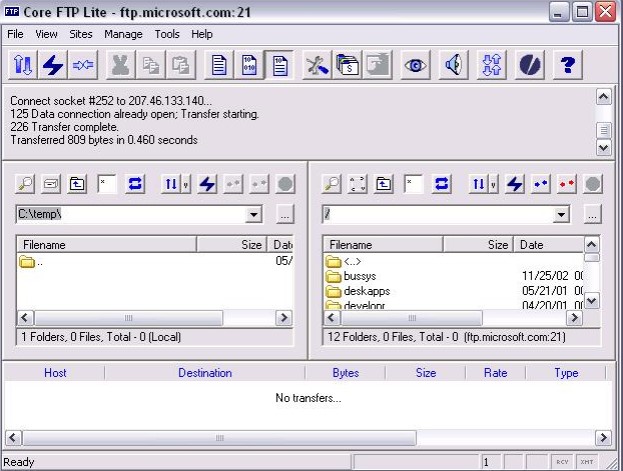Click the eye icon to view log
The width and height of the screenshot is (623, 471).
pyautogui.click(x=415, y=65)
